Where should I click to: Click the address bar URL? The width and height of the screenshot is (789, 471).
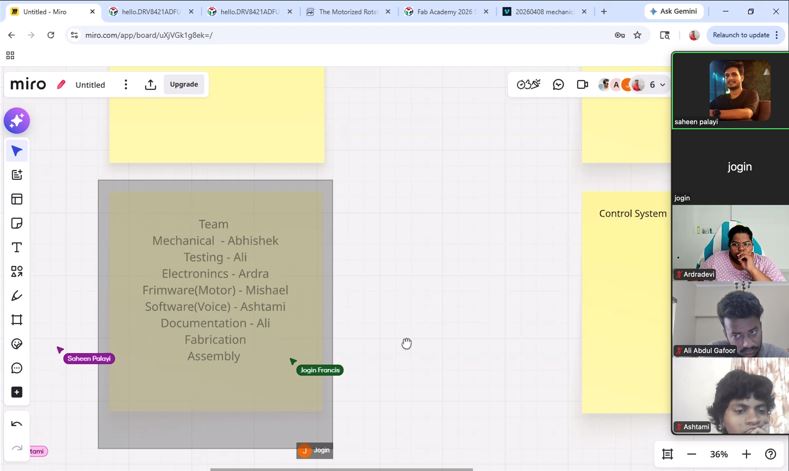149,35
